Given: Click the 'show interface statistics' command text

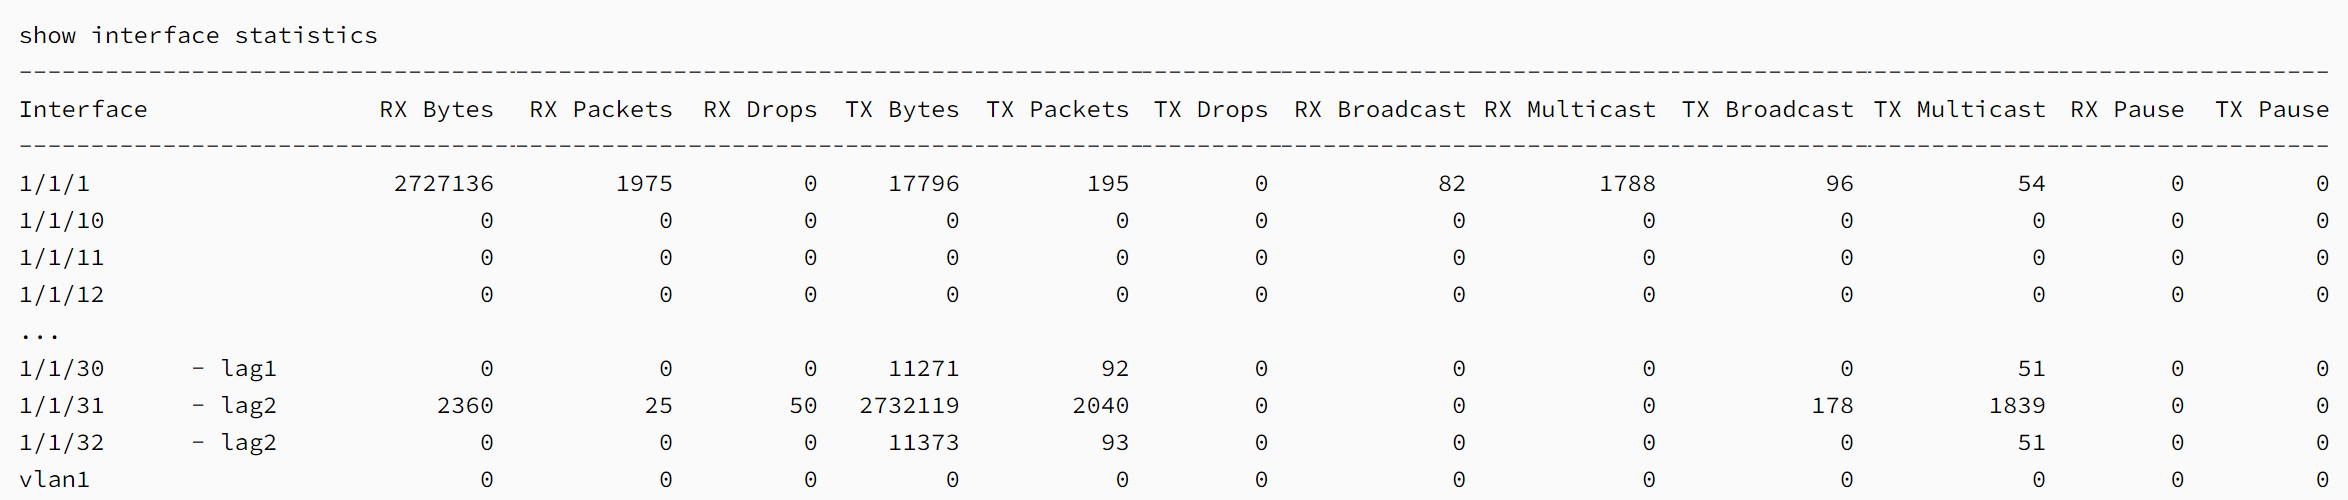Looking at the screenshot, I should pyautogui.click(x=198, y=36).
